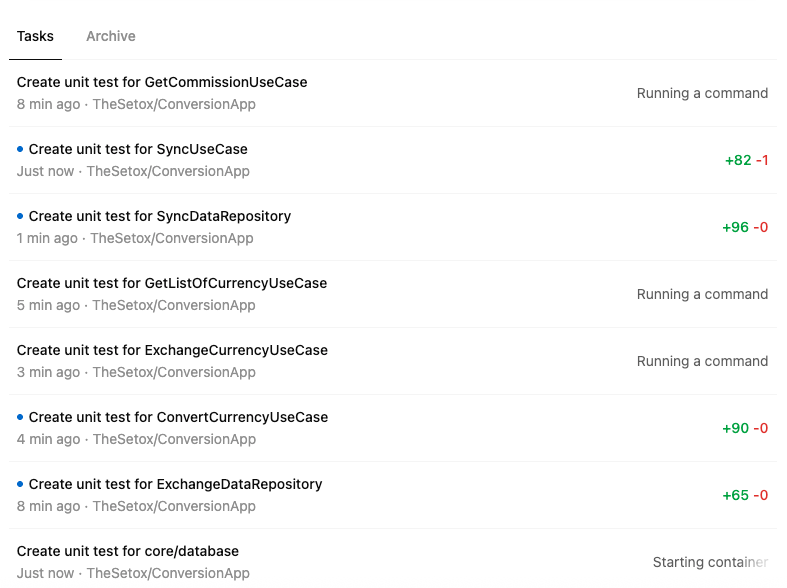Click the blue dot next to ExchangeDataRepository task
Image resolution: width=787 pixels, height=588 pixels.
pyautogui.click(x=20, y=484)
